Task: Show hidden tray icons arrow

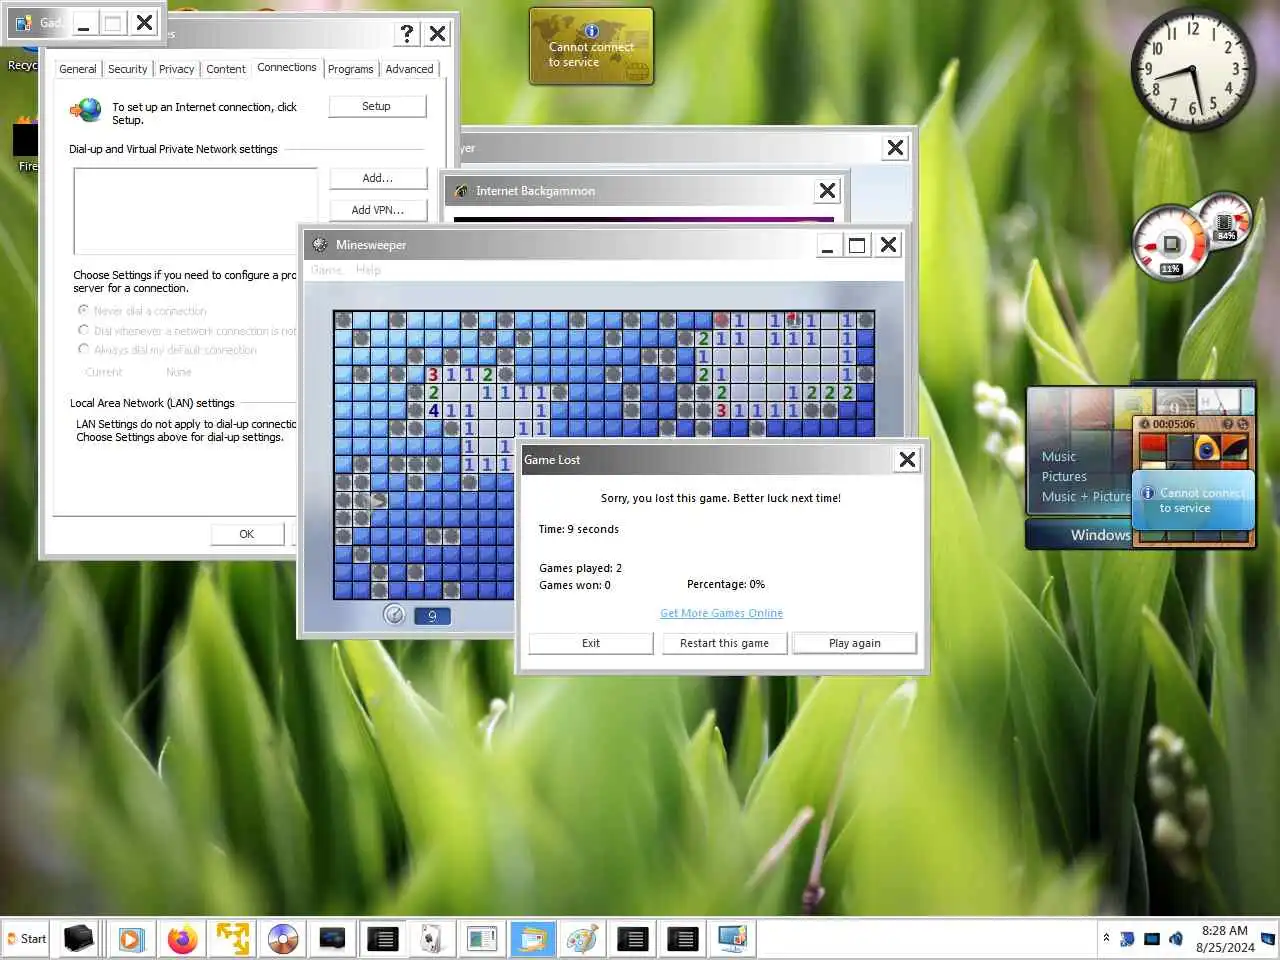Action: [1106, 938]
